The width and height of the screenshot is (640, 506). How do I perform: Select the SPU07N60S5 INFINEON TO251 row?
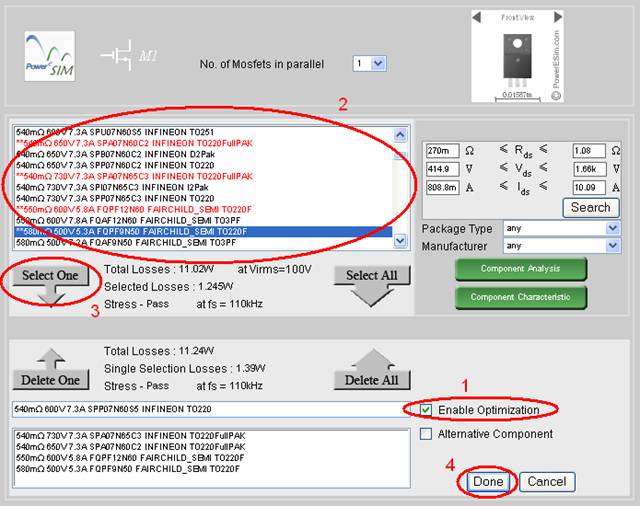tap(203, 132)
